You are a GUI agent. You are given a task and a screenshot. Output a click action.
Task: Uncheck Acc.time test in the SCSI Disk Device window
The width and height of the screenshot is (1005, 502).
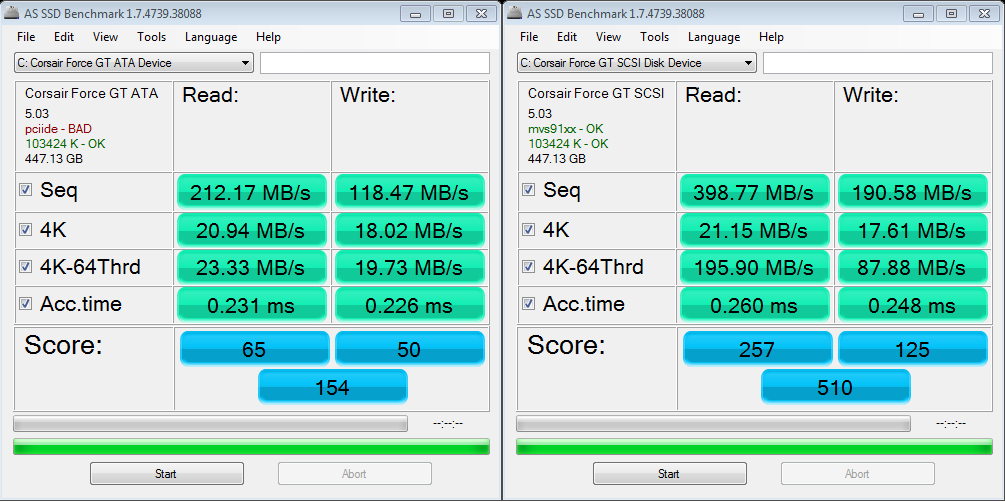529,304
